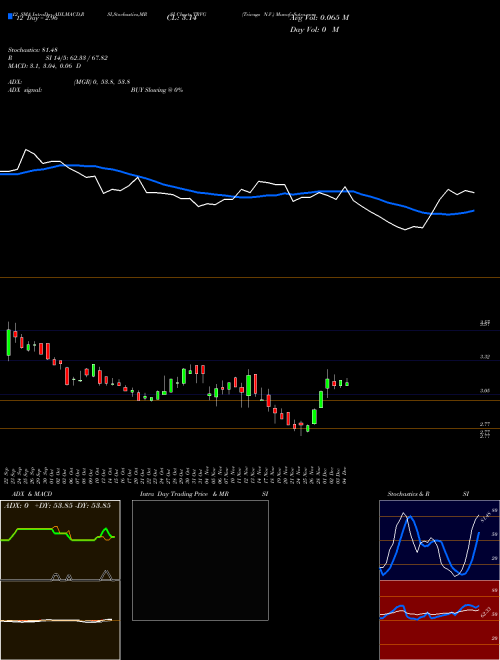Click the 'SI 14/5: 62.33 / 67.82' value
Image resolution: width=500 pixels, height=660 pixels.
[77, 58]
